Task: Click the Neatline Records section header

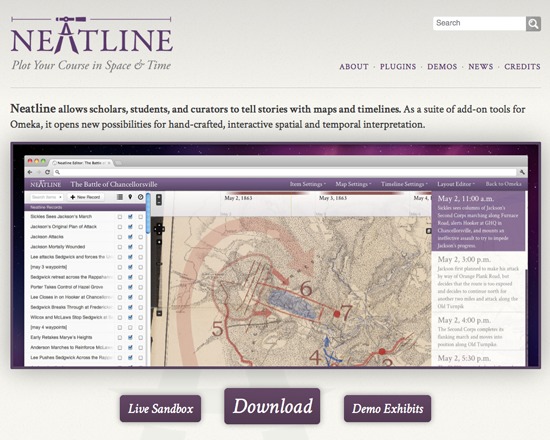Action: (x=85, y=207)
